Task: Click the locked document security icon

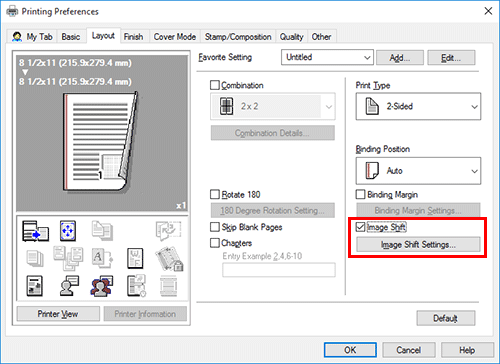Action: click(169, 258)
